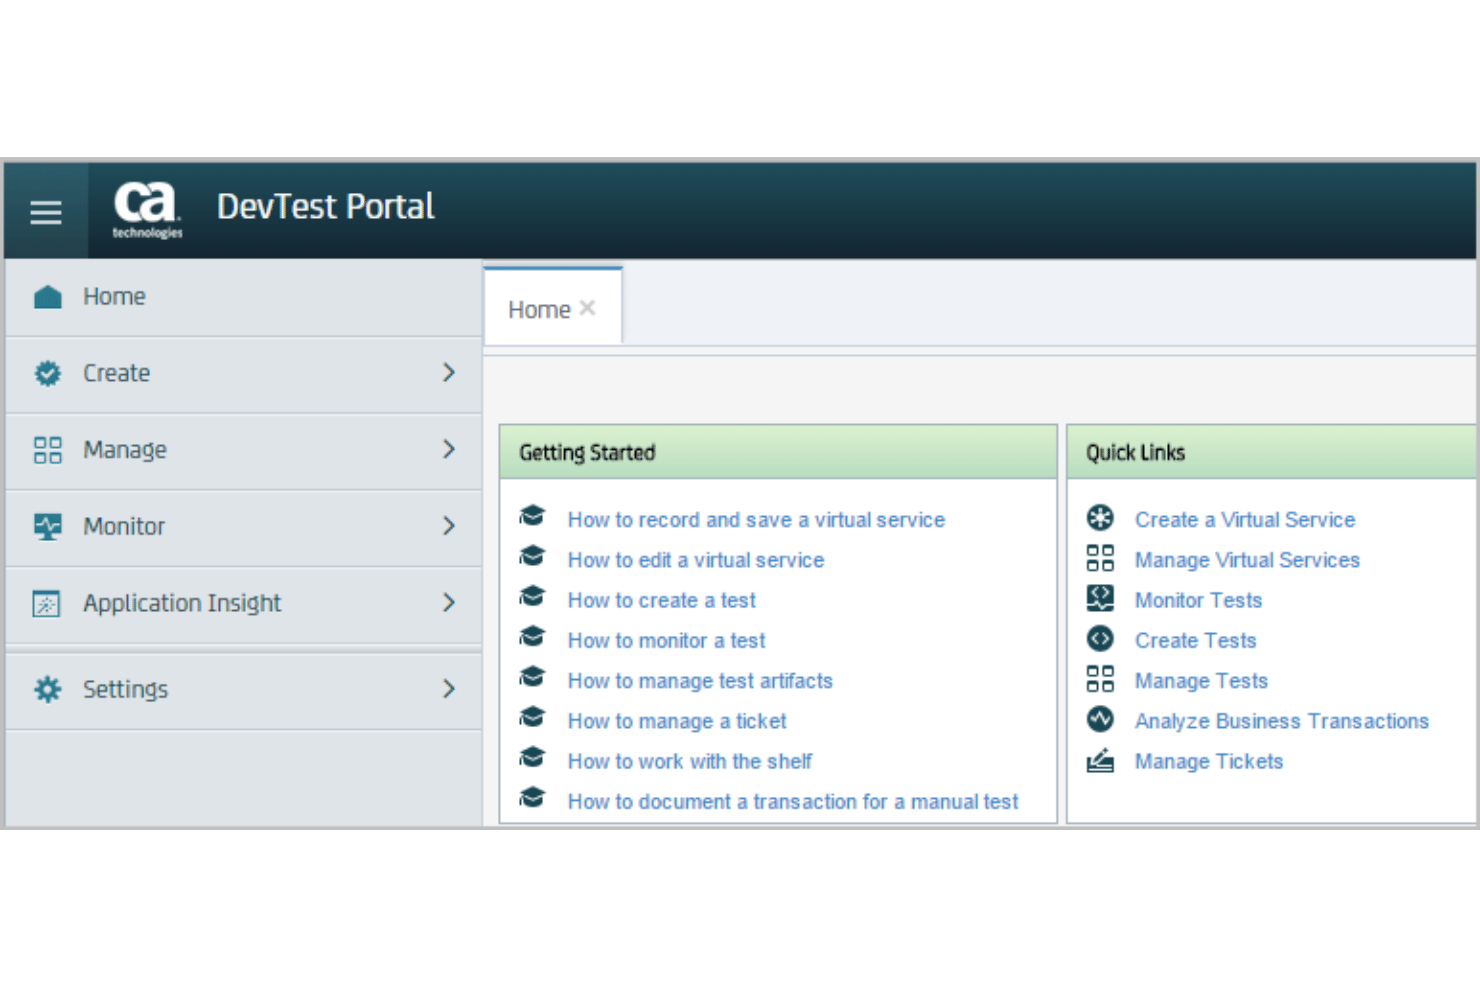Click graduation cap icon beside monitor a test
The height and width of the screenshot is (987, 1480).
tap(532, 636)
